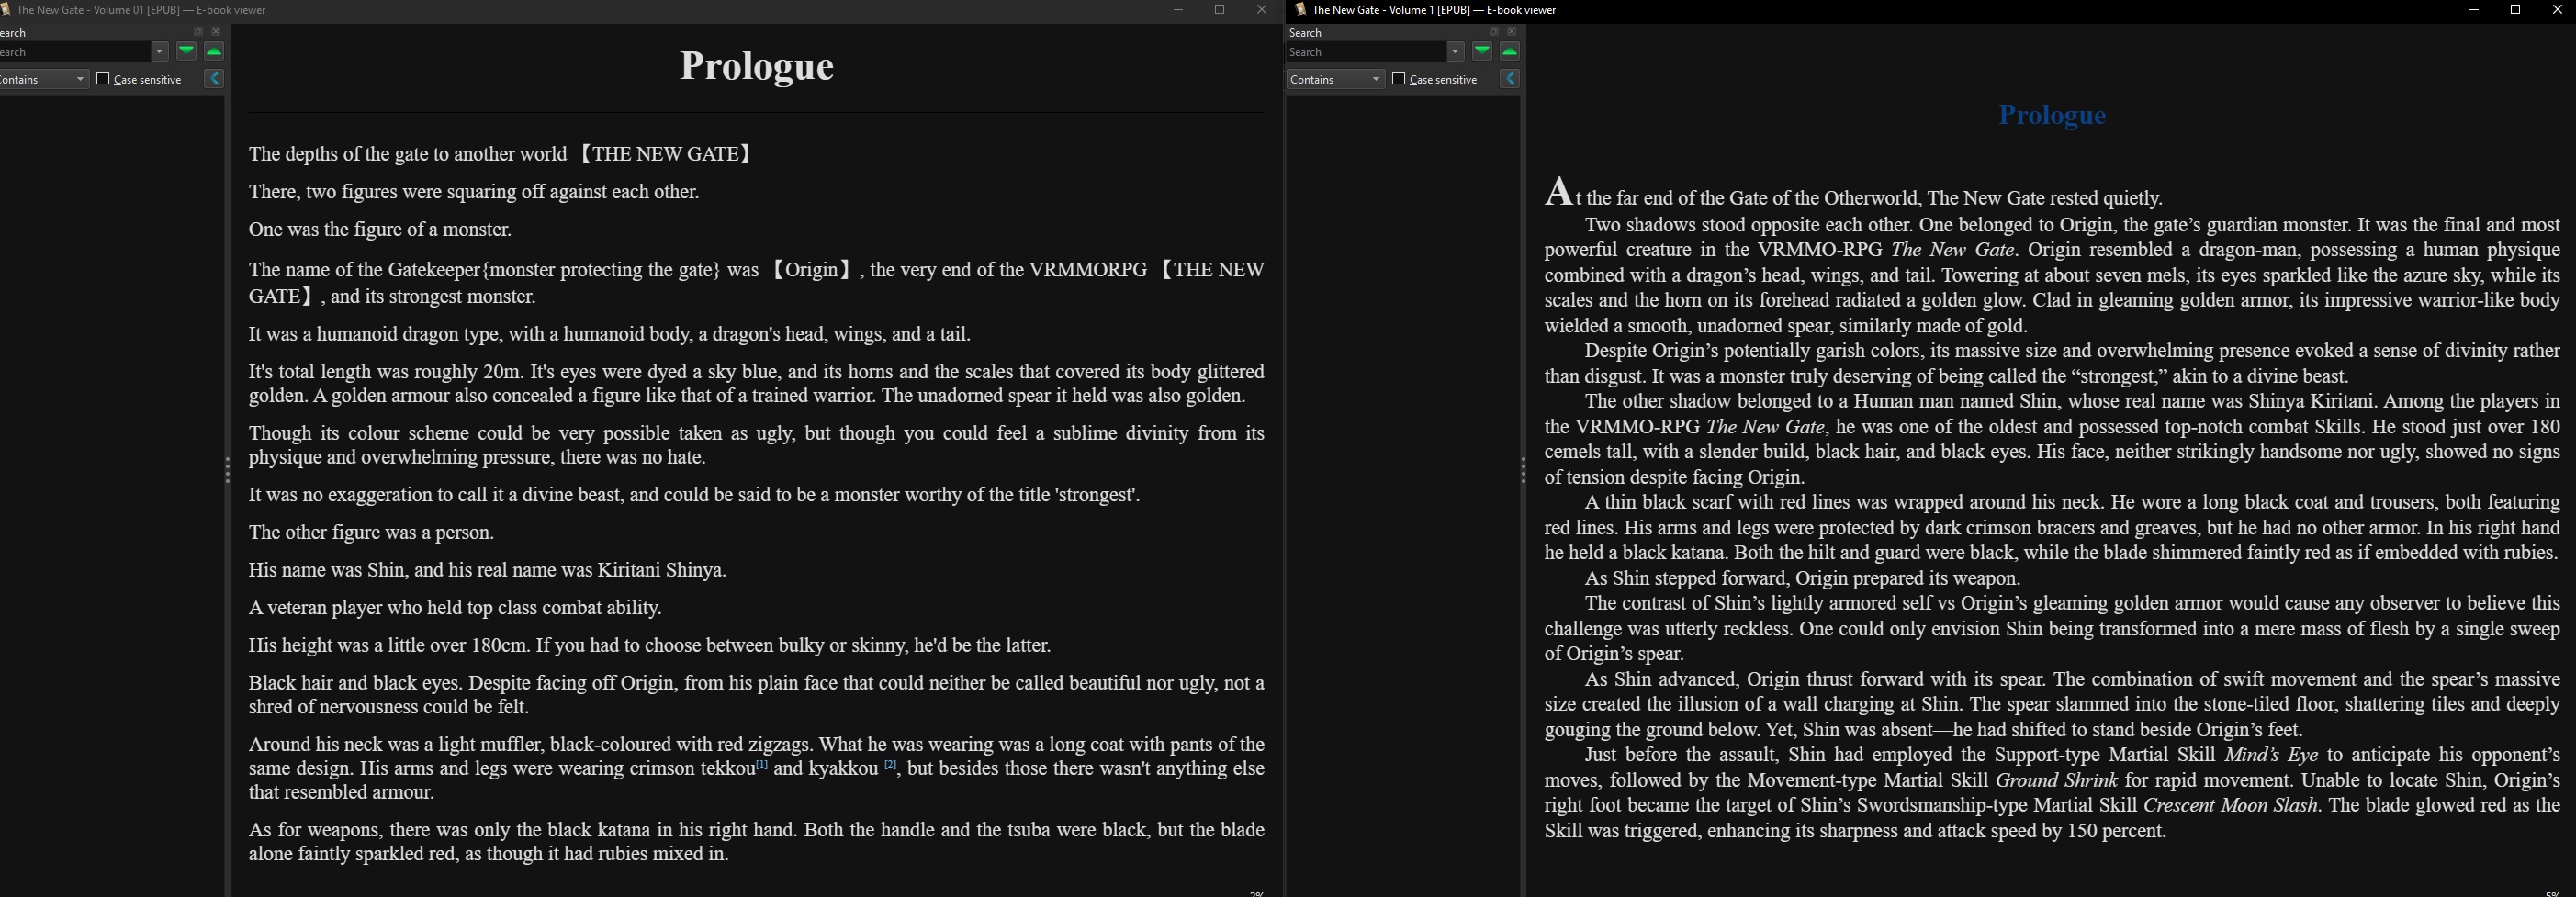Focus the Search field in Volume 01 window
Screen dimensions: 2576x897
click(75, 52)
